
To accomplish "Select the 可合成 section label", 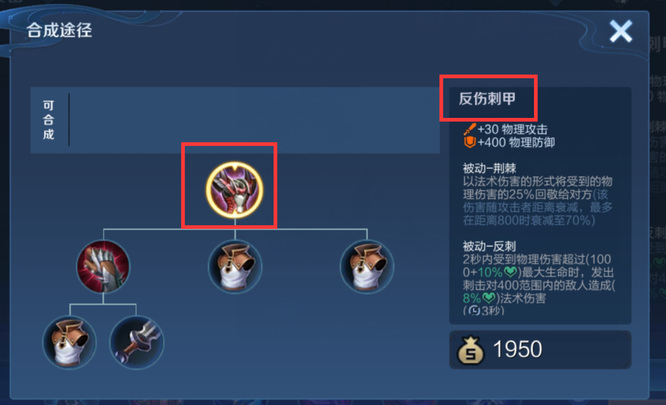I will click(48, 120).
